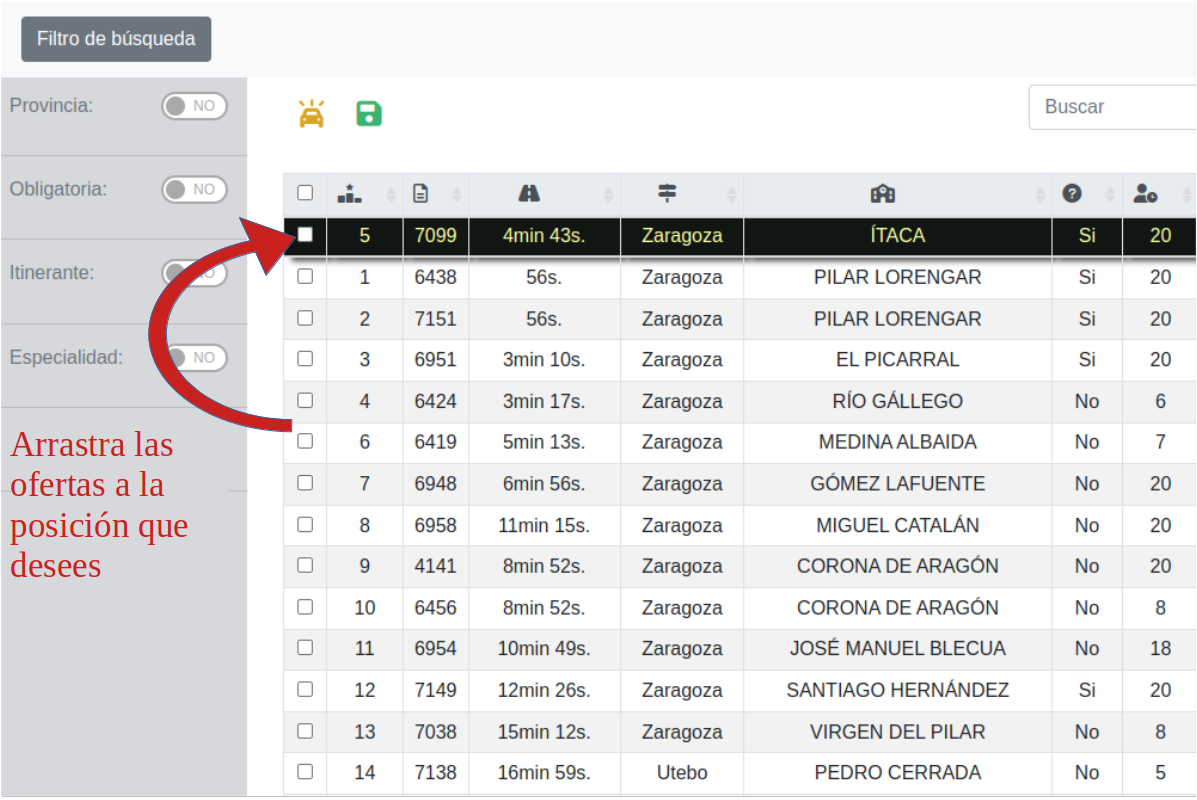Toggle the Especialidad filter switch
Screen dimensions: 1197x800
194,357
